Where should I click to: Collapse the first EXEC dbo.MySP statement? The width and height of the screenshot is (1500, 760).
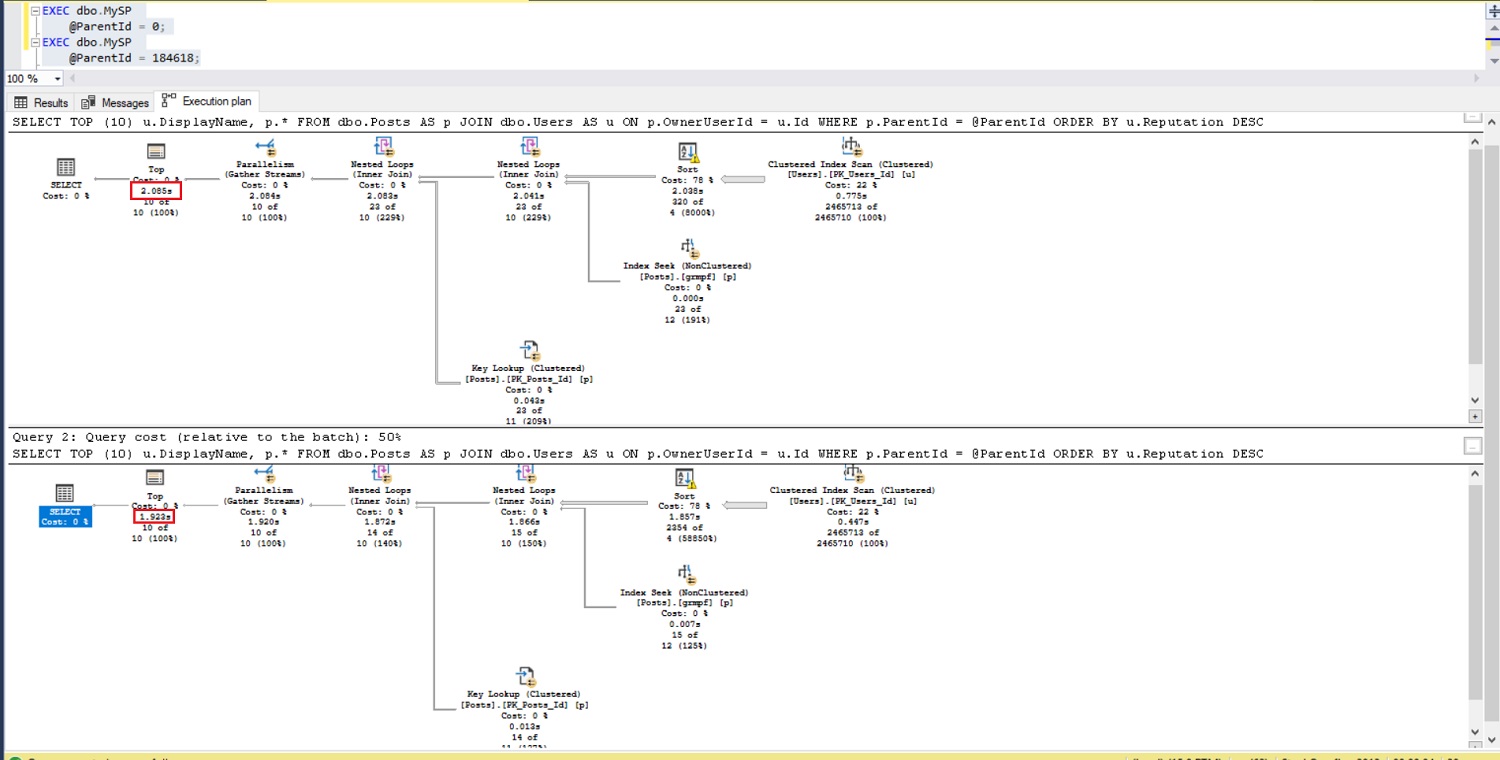pos(36,11)
